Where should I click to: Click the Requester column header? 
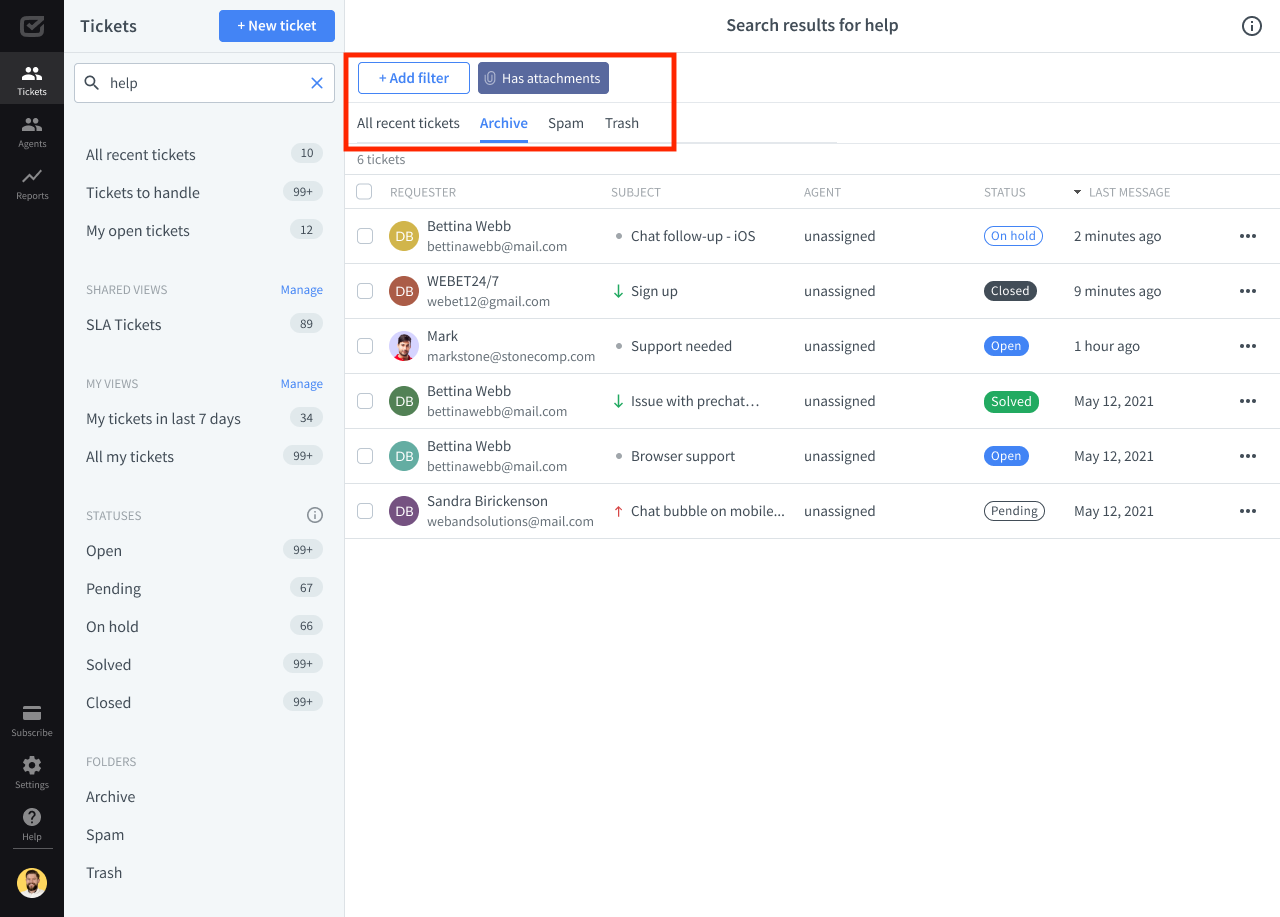(x=423, y=192)
